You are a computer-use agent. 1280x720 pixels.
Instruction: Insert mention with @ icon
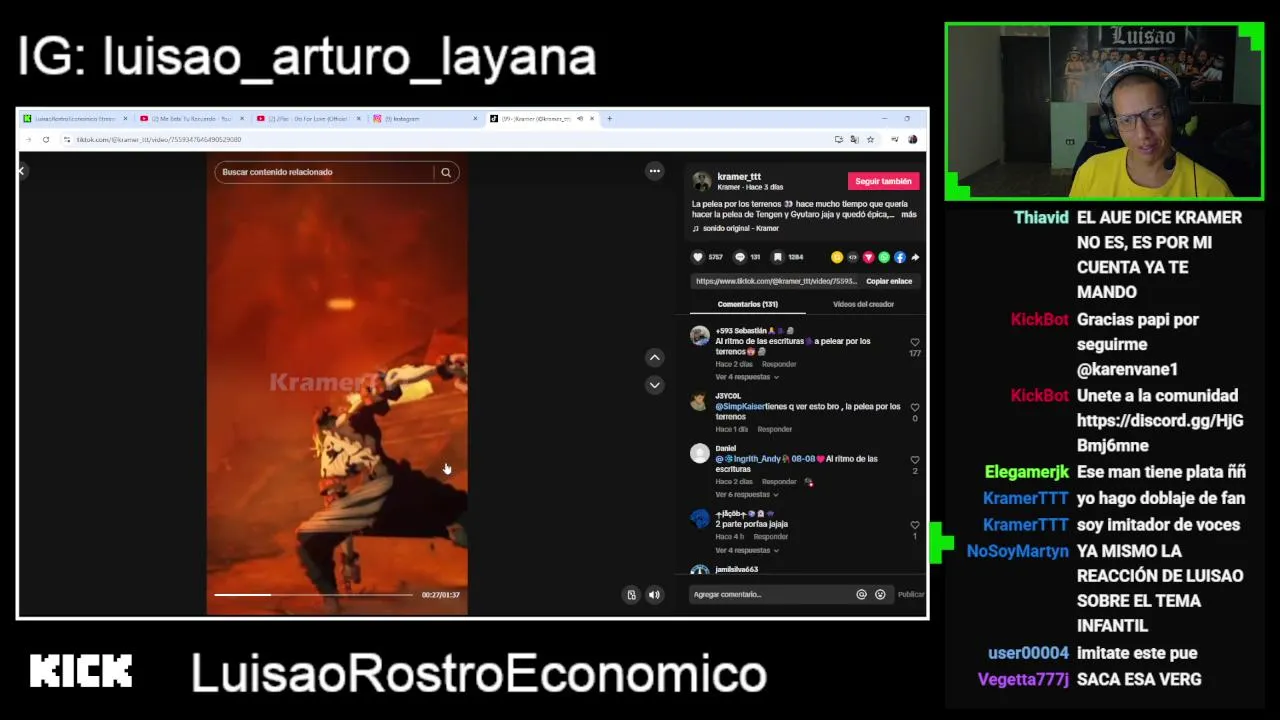pos(861,594)
